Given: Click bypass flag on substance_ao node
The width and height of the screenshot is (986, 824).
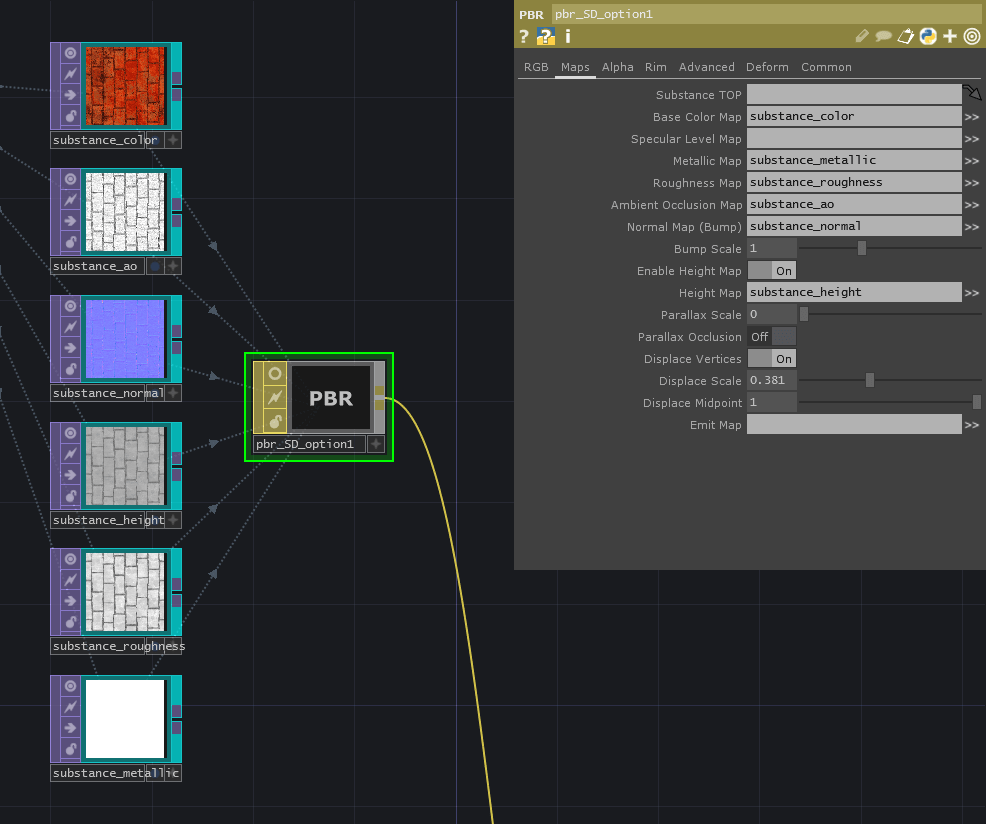Looking at the screenshot, I should [x=70, y=200].
